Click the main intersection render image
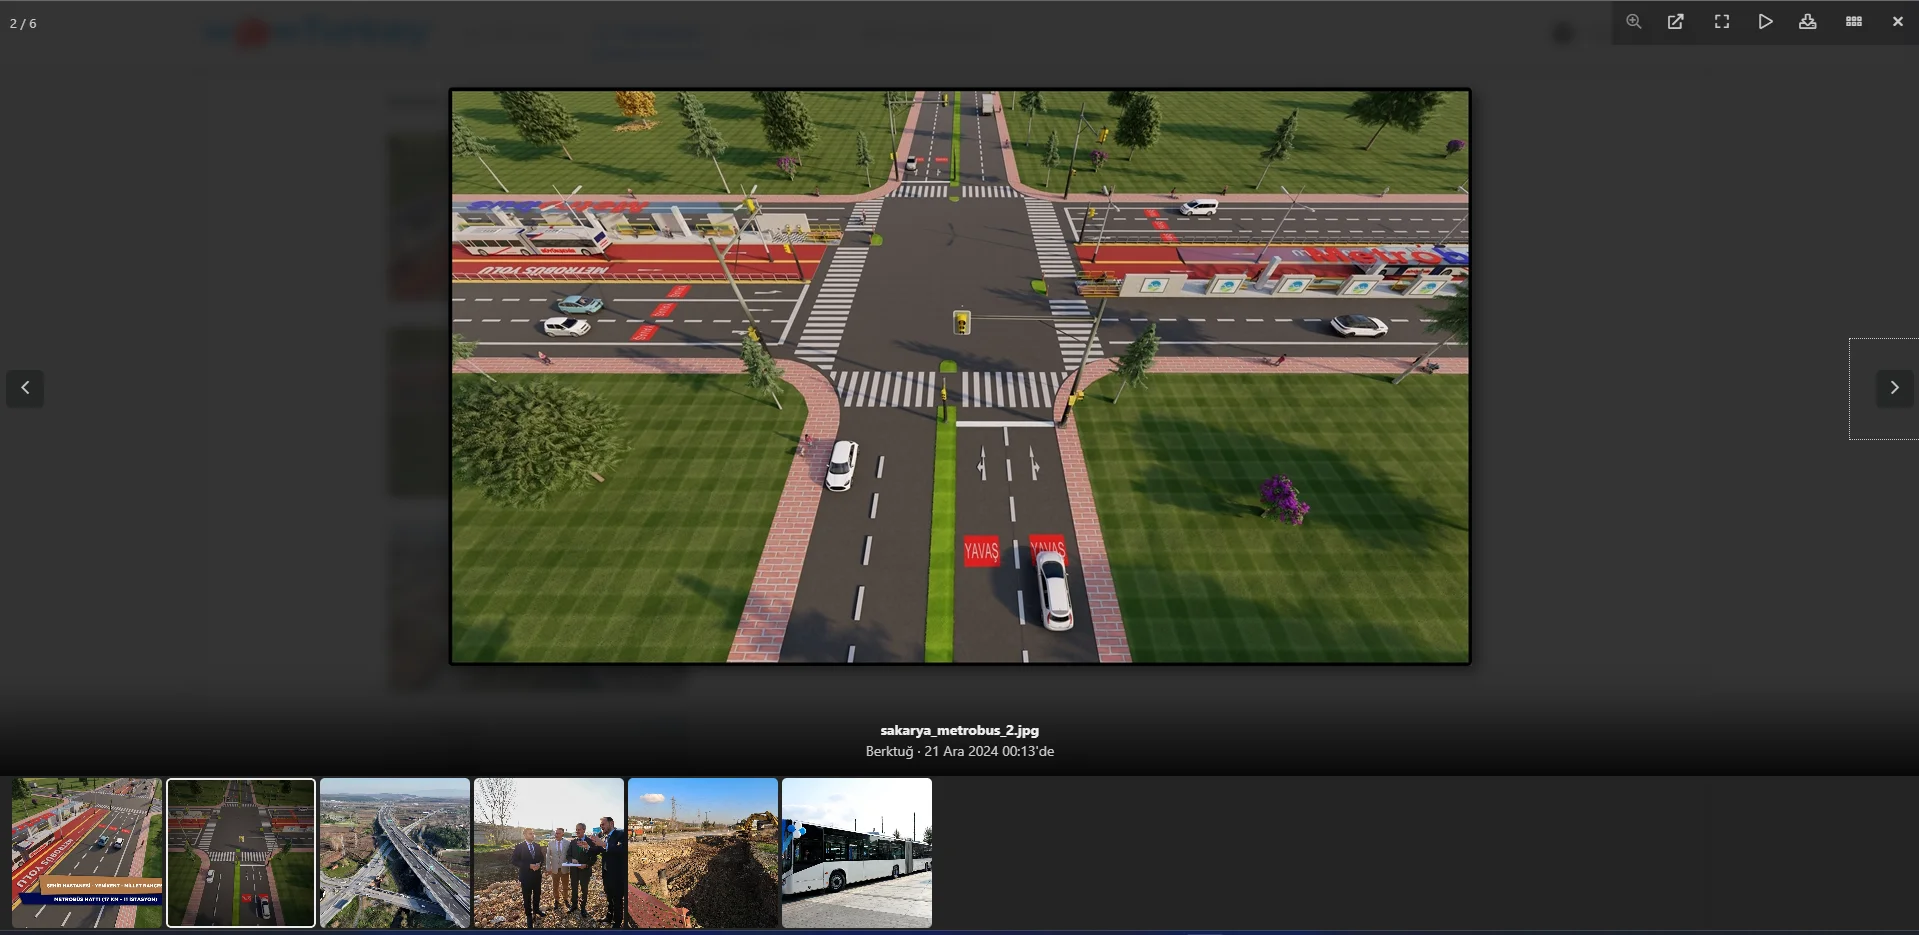The height and width of the screenshot is (935, 1919). tap(960, 376)
